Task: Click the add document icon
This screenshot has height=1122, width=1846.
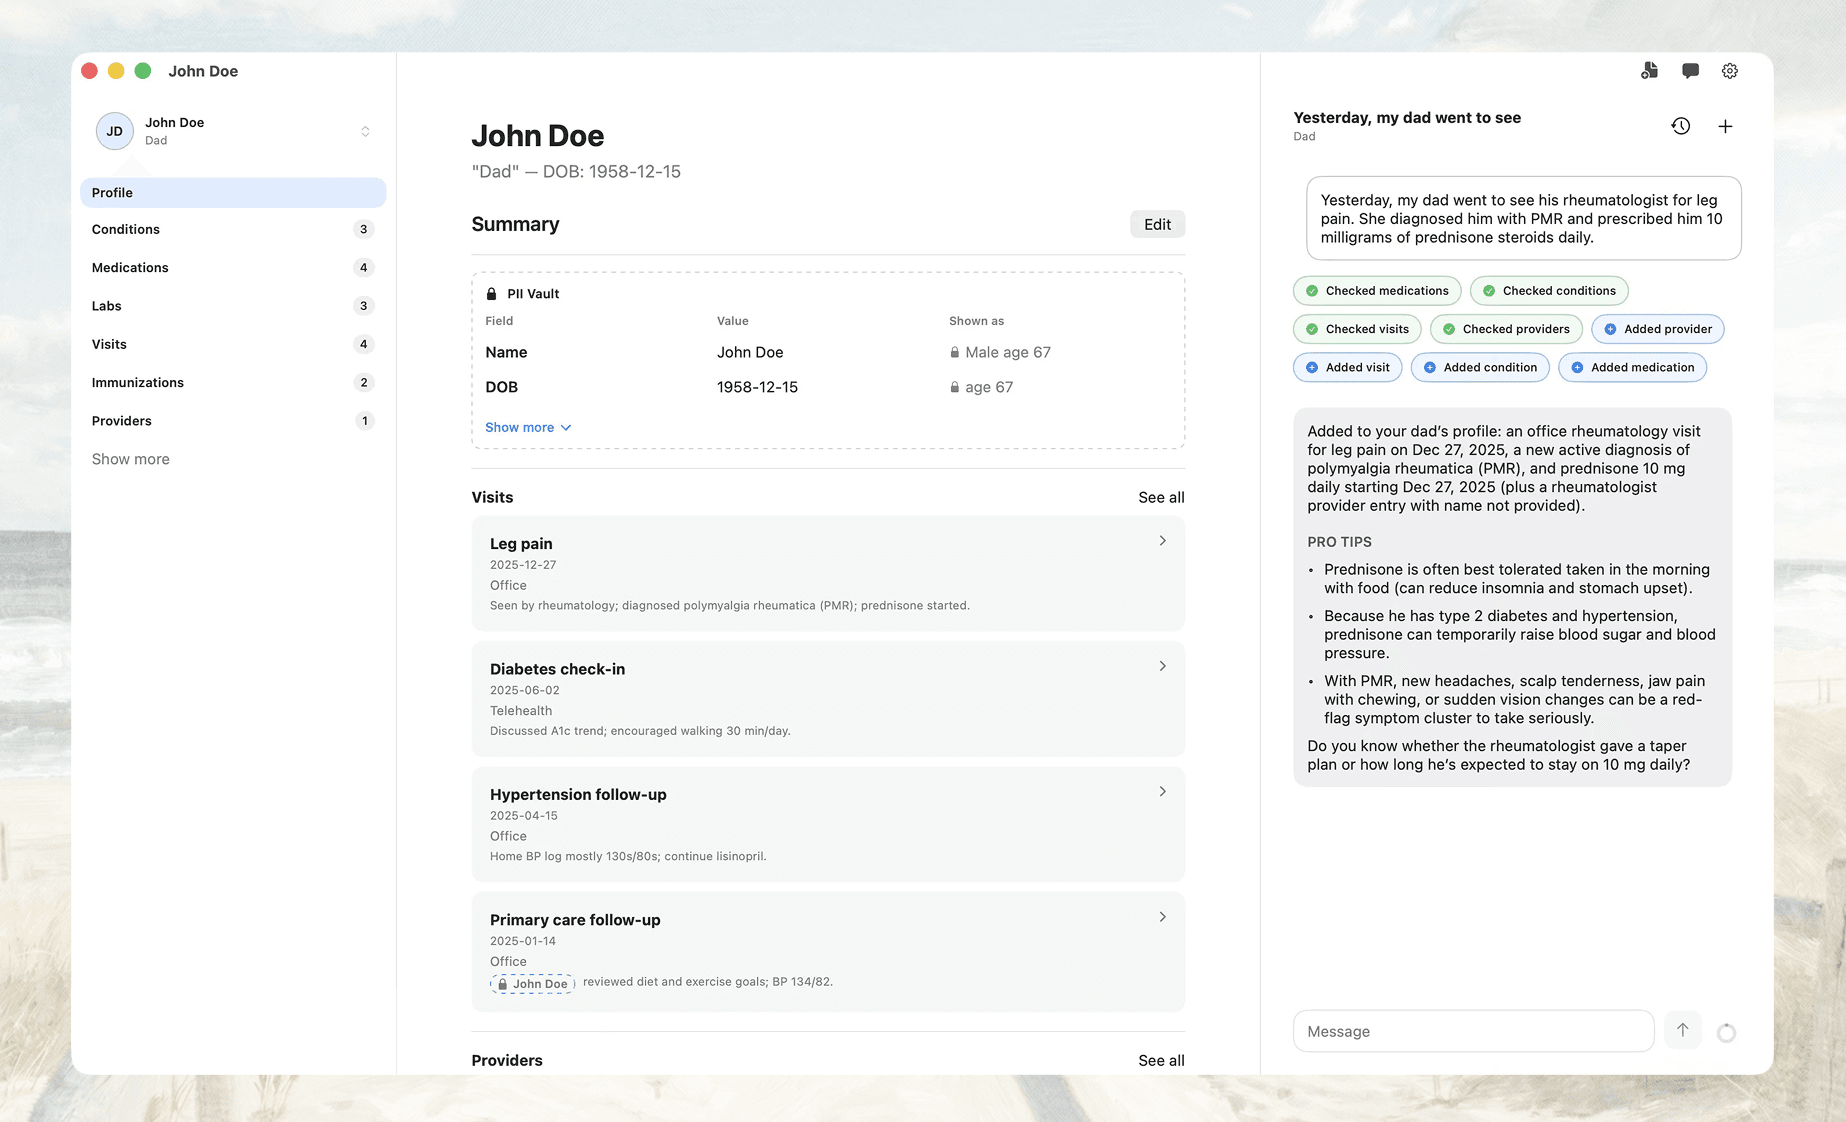Action: click(1649, 71)
